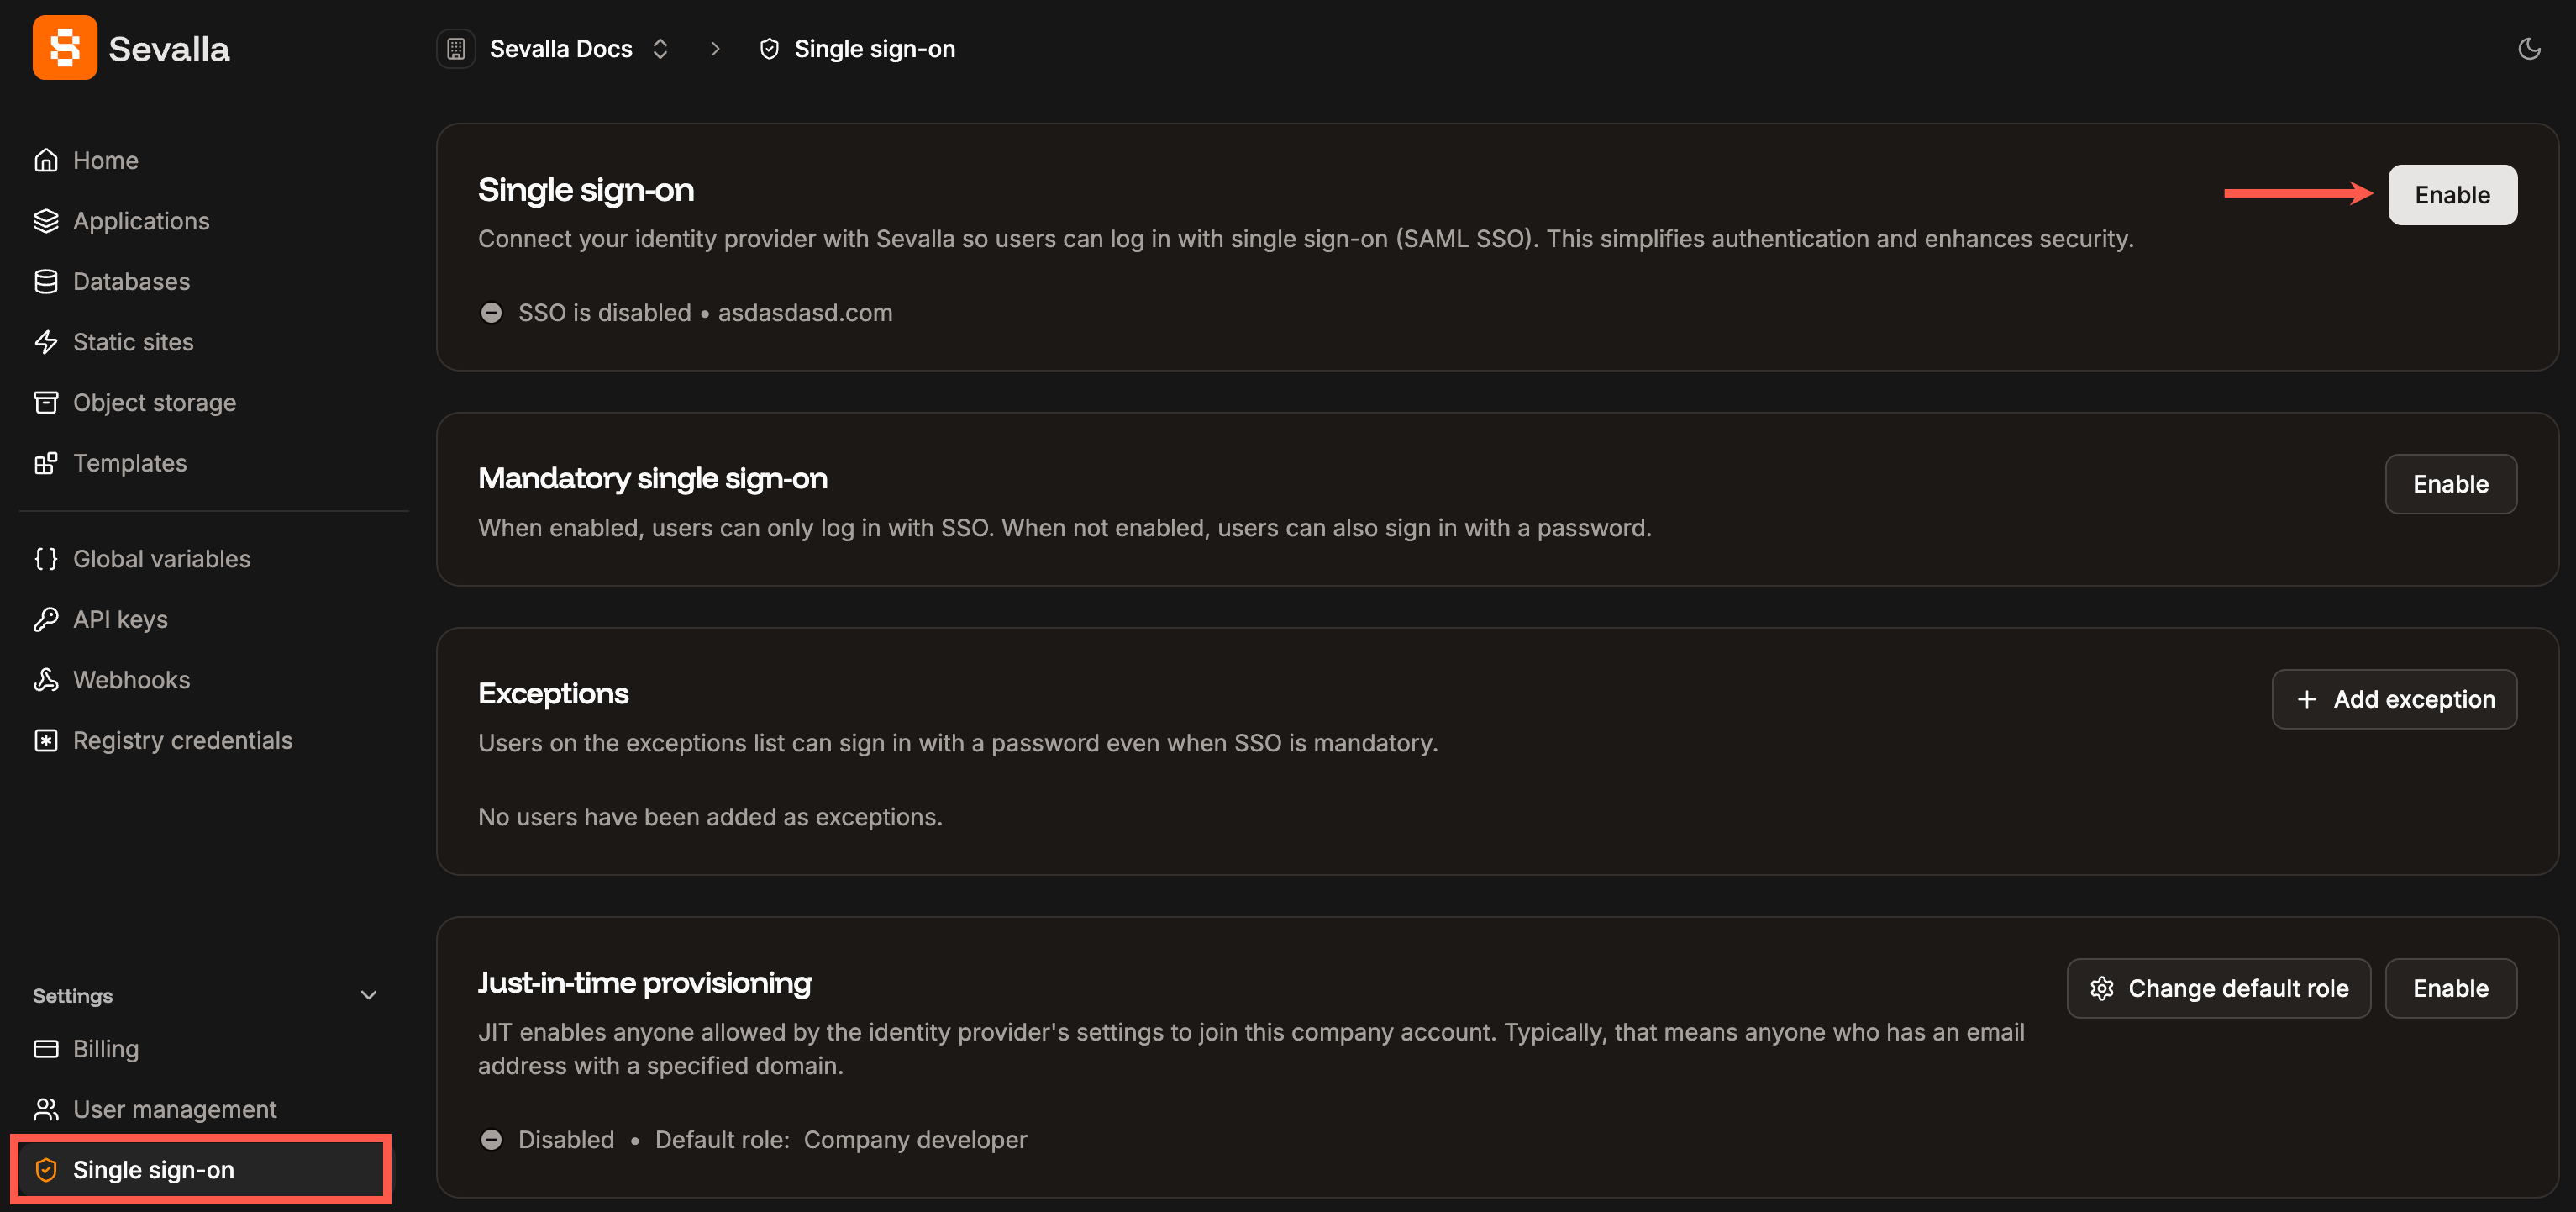Add an exception user
The height and width of the screenshot is (1212, 2576).
[x=2394, y=698]
